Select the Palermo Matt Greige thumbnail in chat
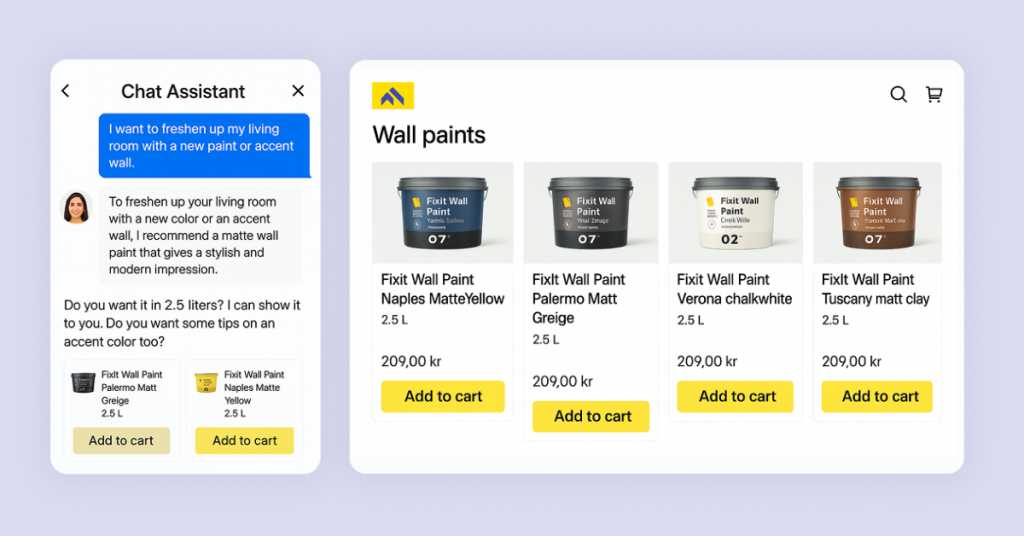Viewport: 1024px width, 536px height. point(83,383)
